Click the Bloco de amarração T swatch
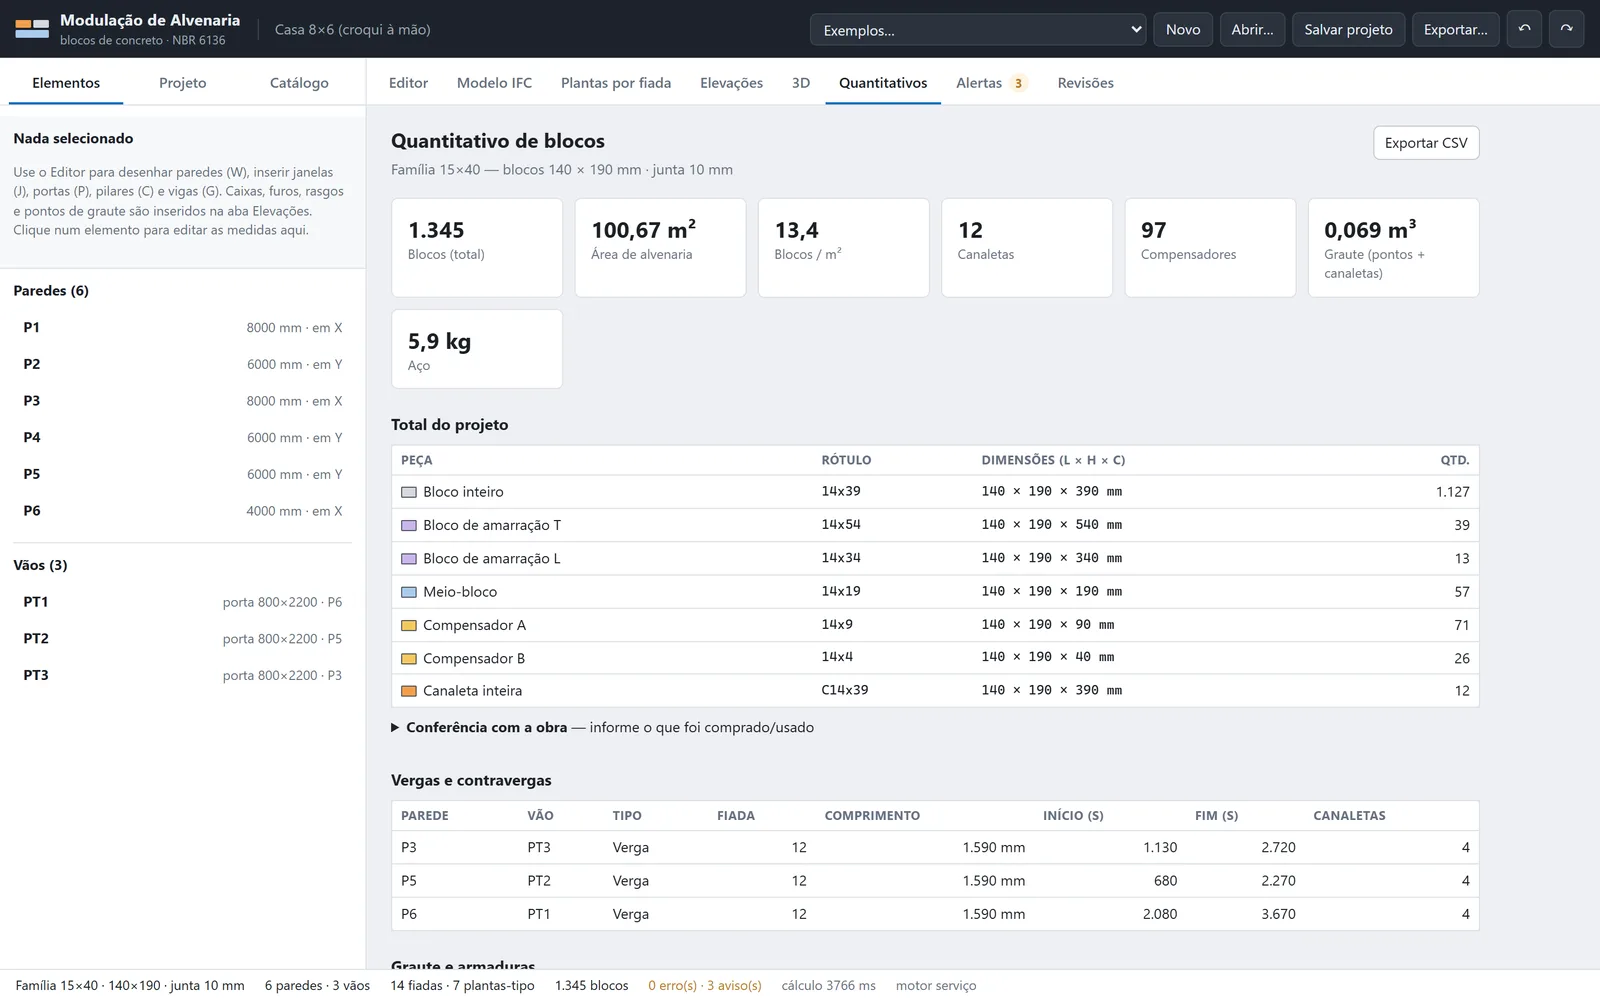The height and width of the screenshot is (1000, 1600). point(408,525)
